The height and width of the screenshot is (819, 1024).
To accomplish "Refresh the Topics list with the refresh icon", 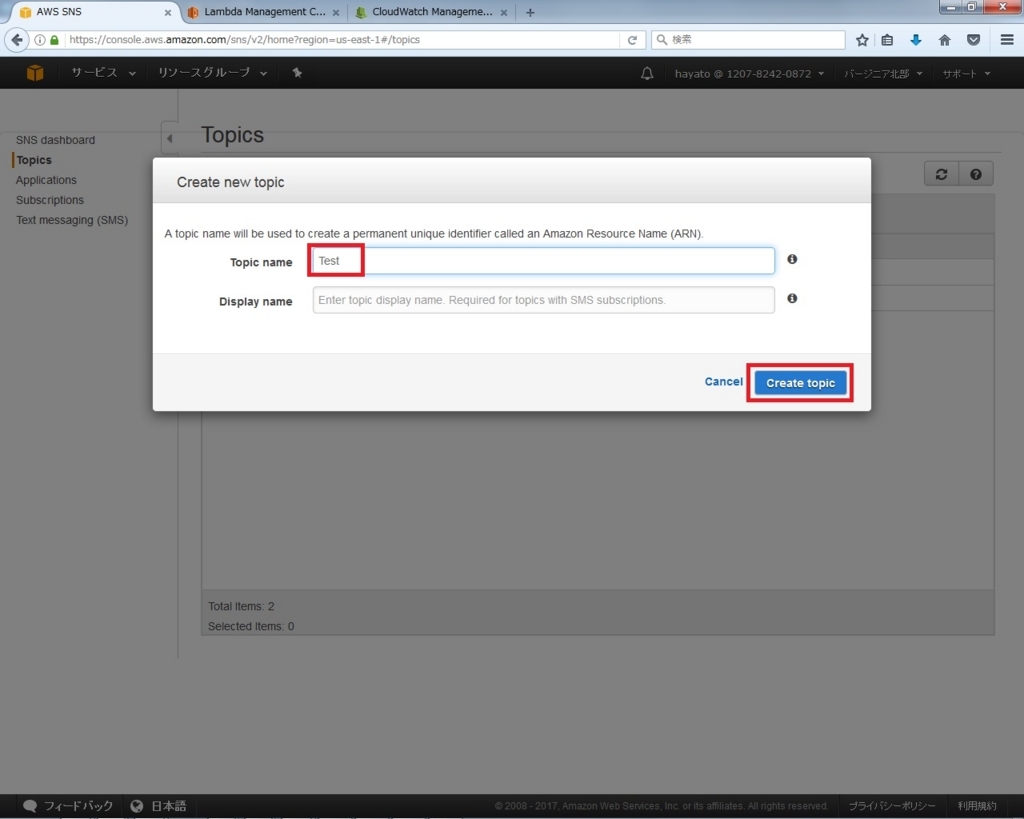I will [x=941, y=174].
